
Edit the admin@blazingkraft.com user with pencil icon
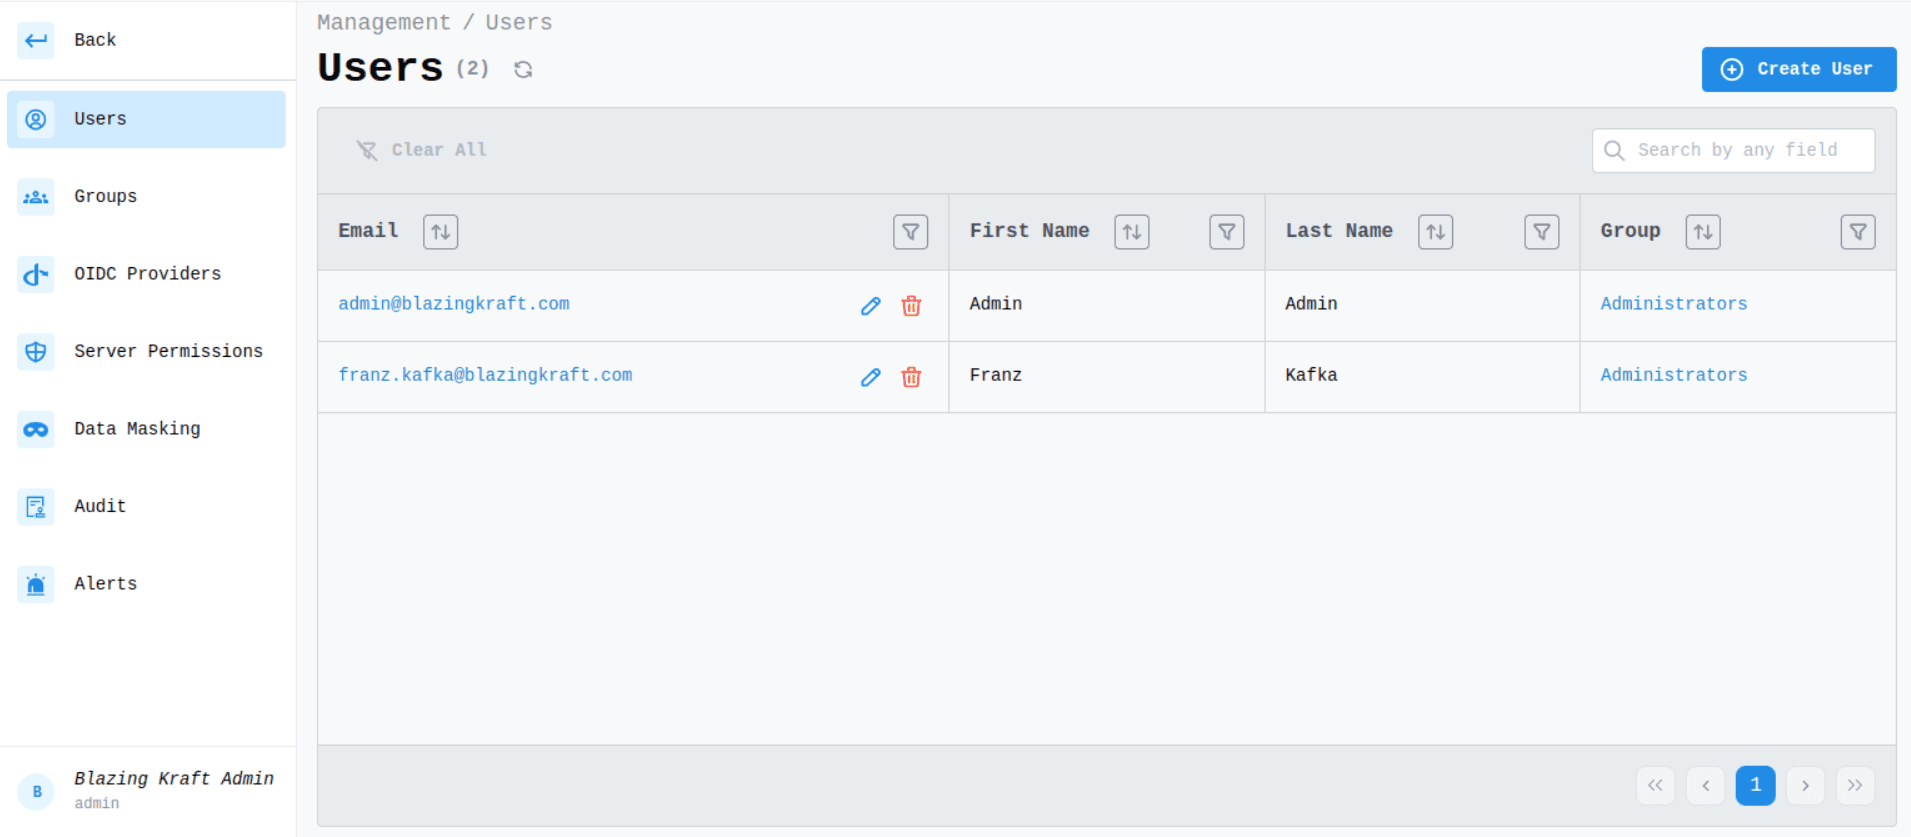coord(870,306)
